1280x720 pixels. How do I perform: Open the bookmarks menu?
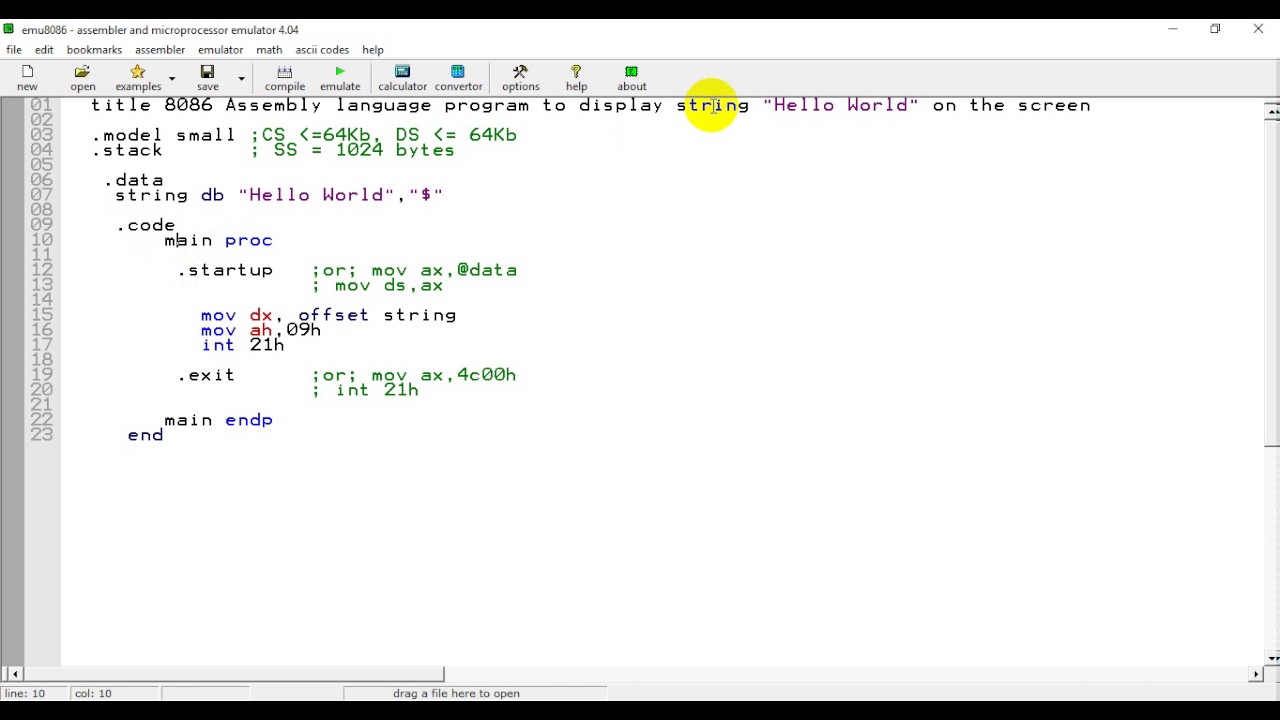94,50
